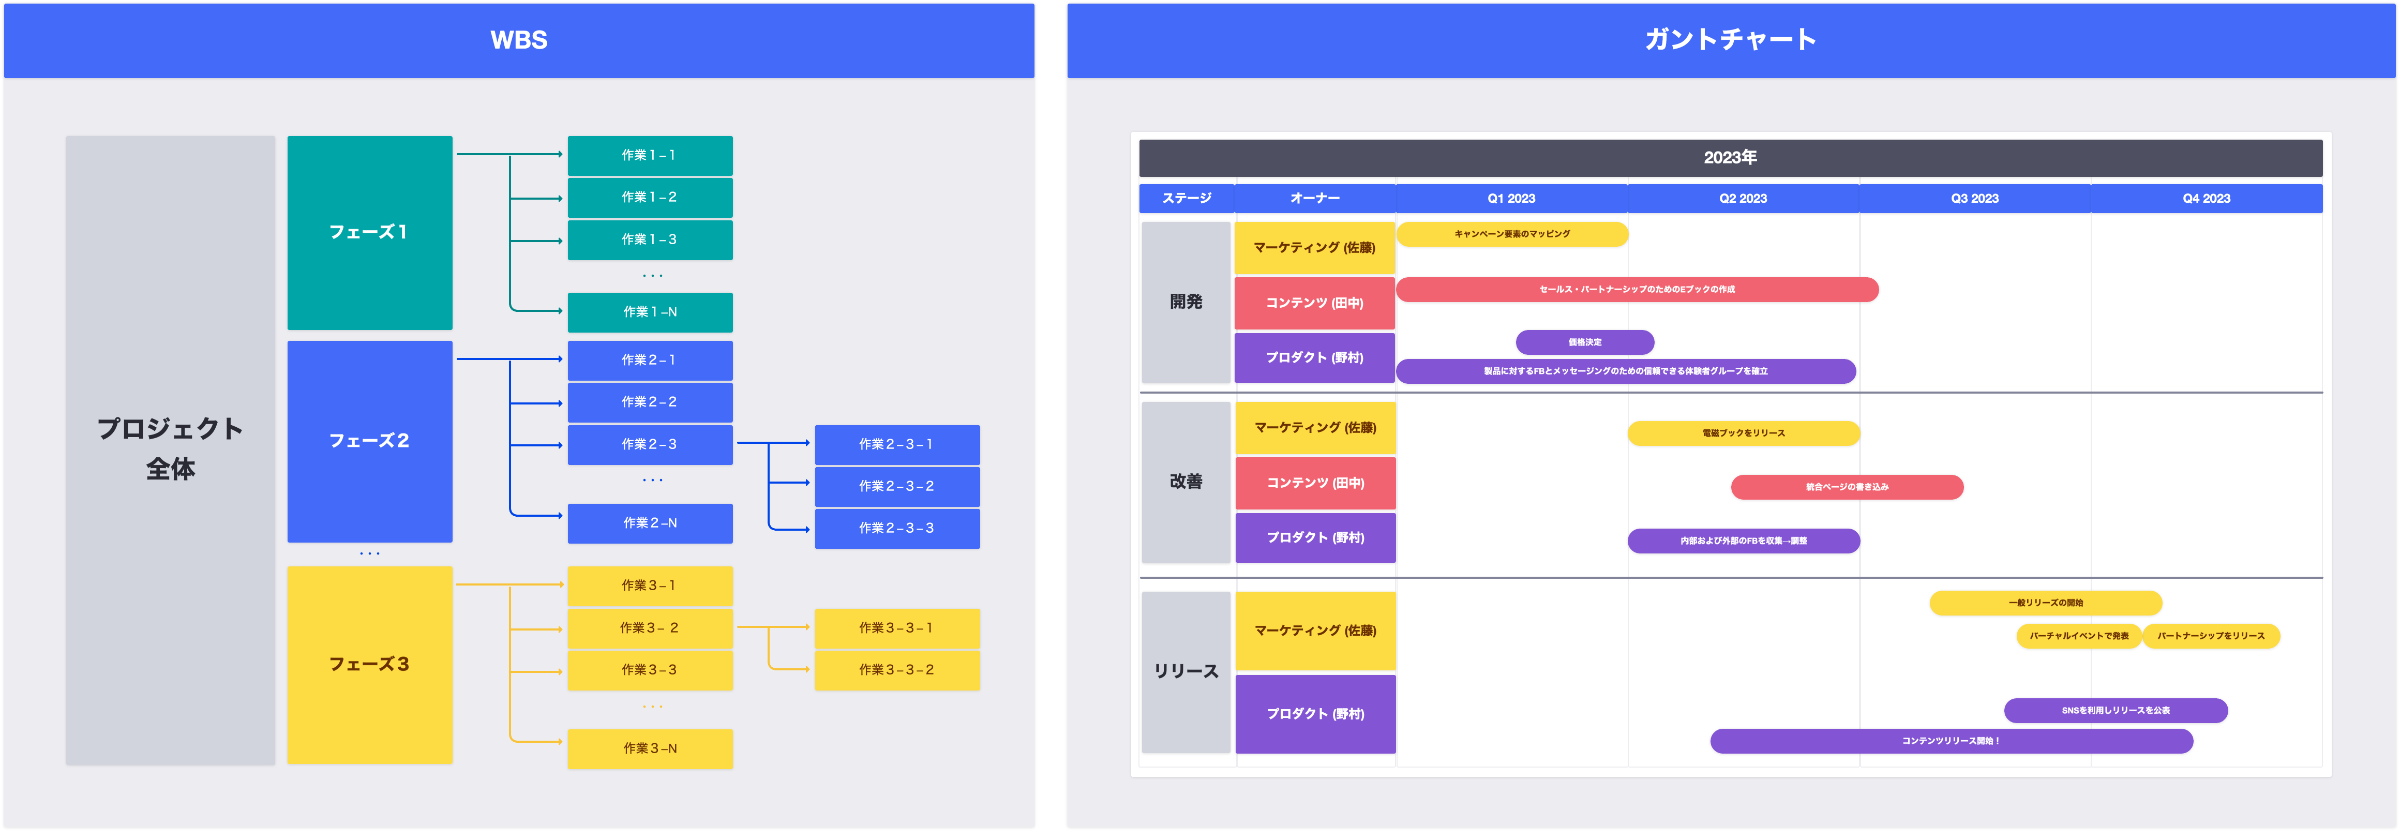Click the 作業2-3 task node

(x=650, y=445)
